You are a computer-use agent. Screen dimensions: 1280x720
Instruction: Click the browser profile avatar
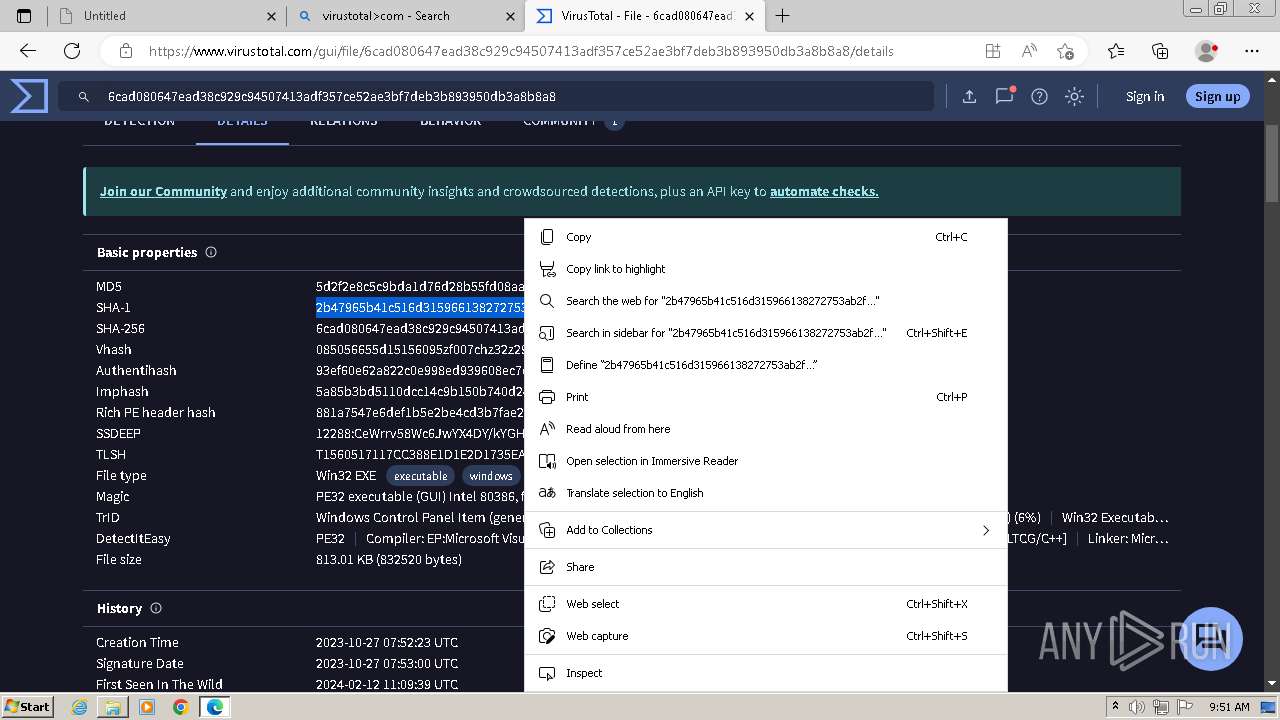1207,51
